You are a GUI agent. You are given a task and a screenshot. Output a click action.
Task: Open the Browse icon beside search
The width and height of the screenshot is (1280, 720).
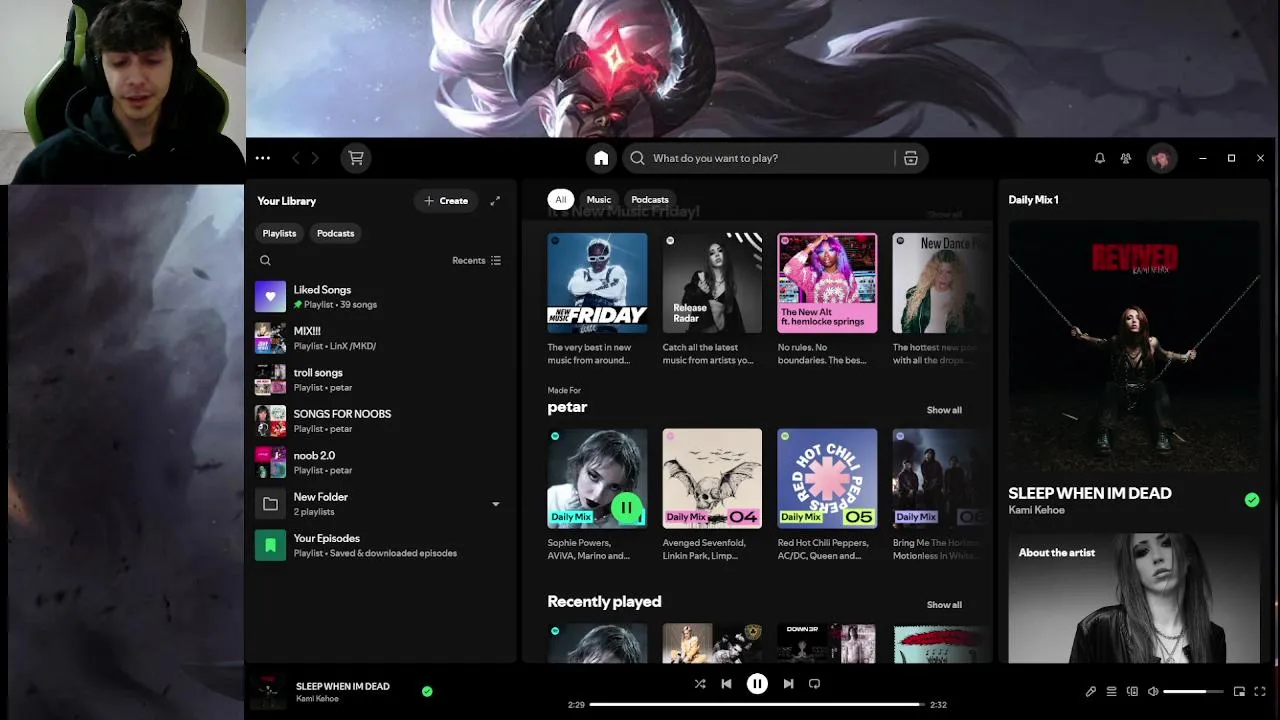[910, 158]
